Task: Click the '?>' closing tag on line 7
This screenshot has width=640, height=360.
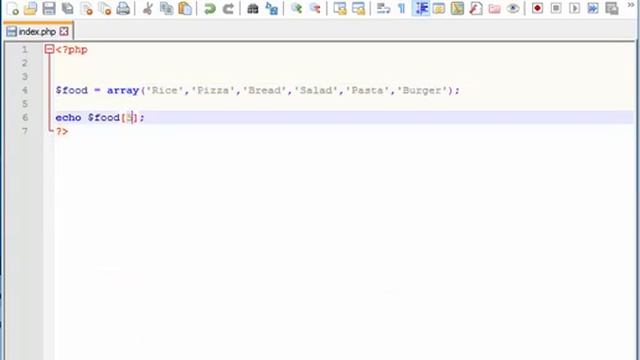Action: pyautogui.click(x=62, y=131)
